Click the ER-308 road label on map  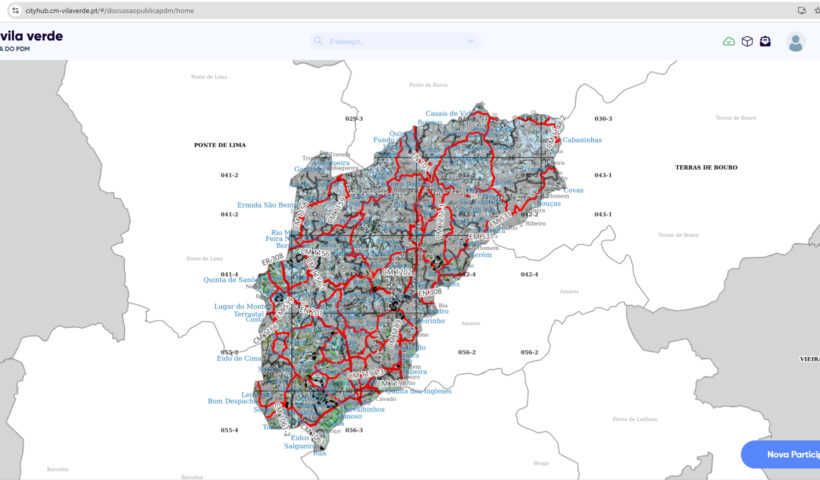tap(272, 261)
